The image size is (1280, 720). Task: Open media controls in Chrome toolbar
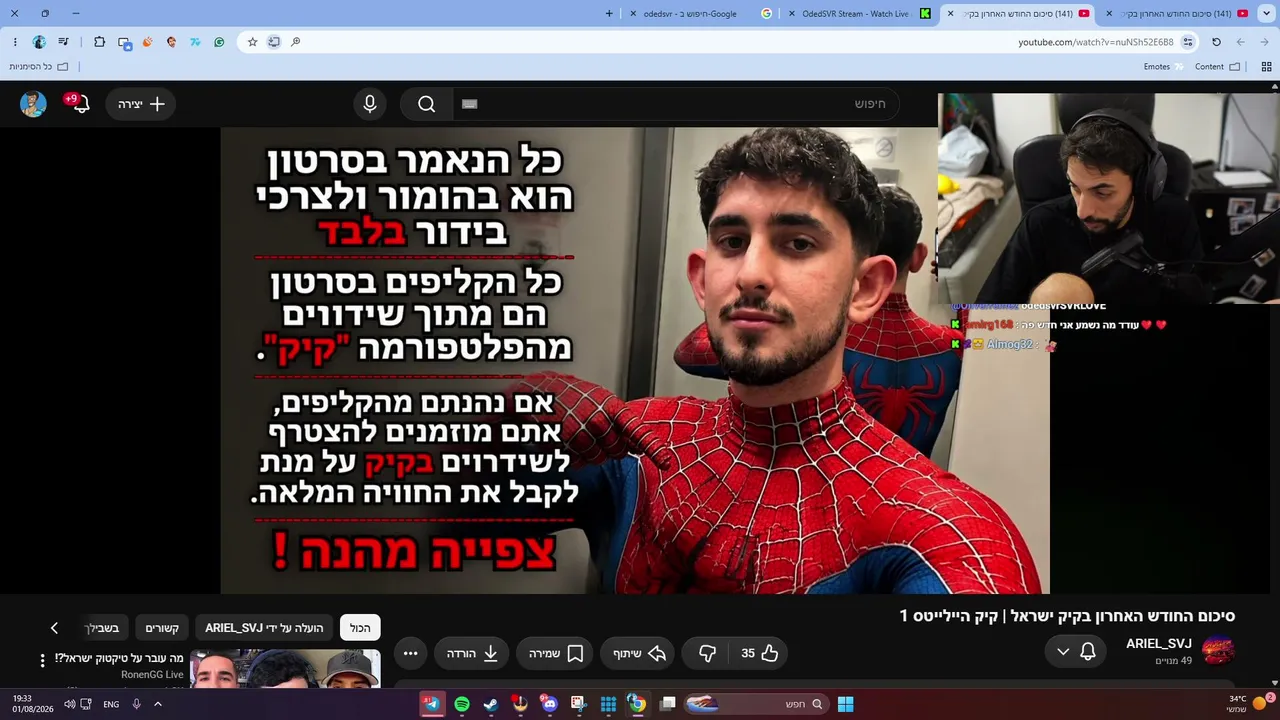pyautogui.click(x=64, y=42)
